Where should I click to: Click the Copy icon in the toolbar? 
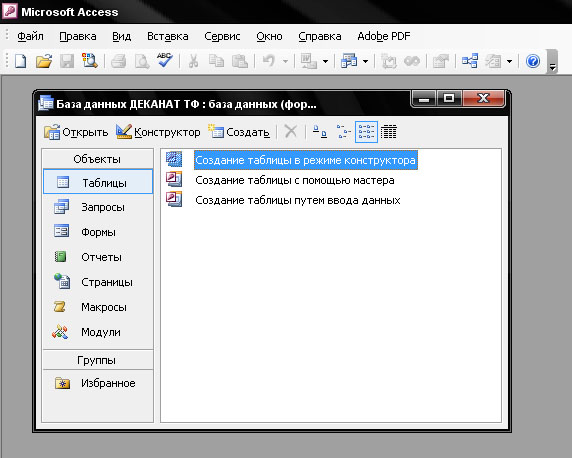point(216,61)
